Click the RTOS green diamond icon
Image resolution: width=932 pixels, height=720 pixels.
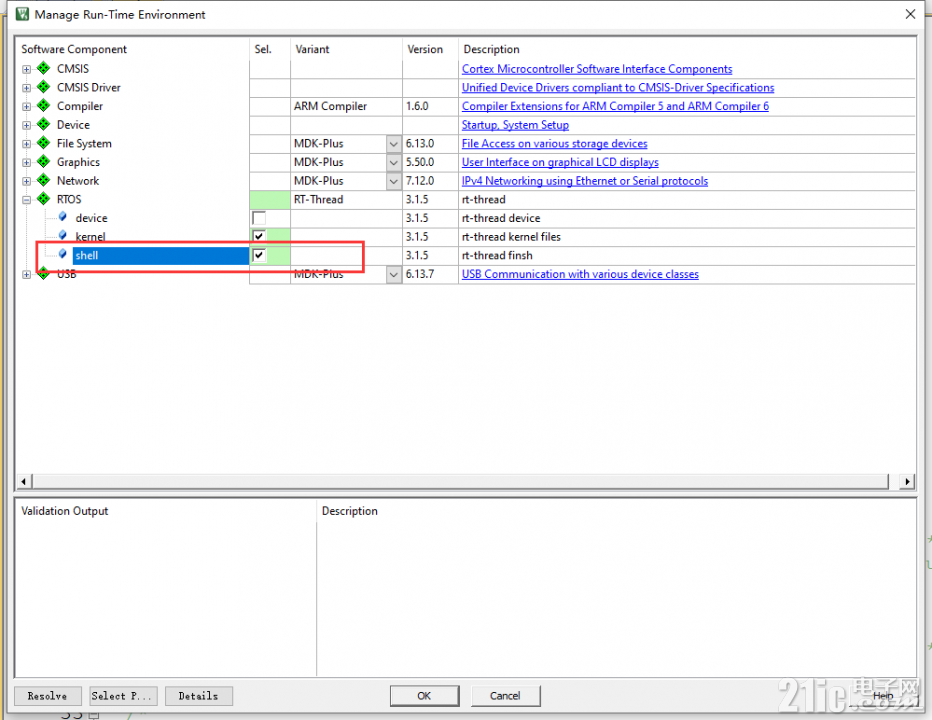coord(43,199)
